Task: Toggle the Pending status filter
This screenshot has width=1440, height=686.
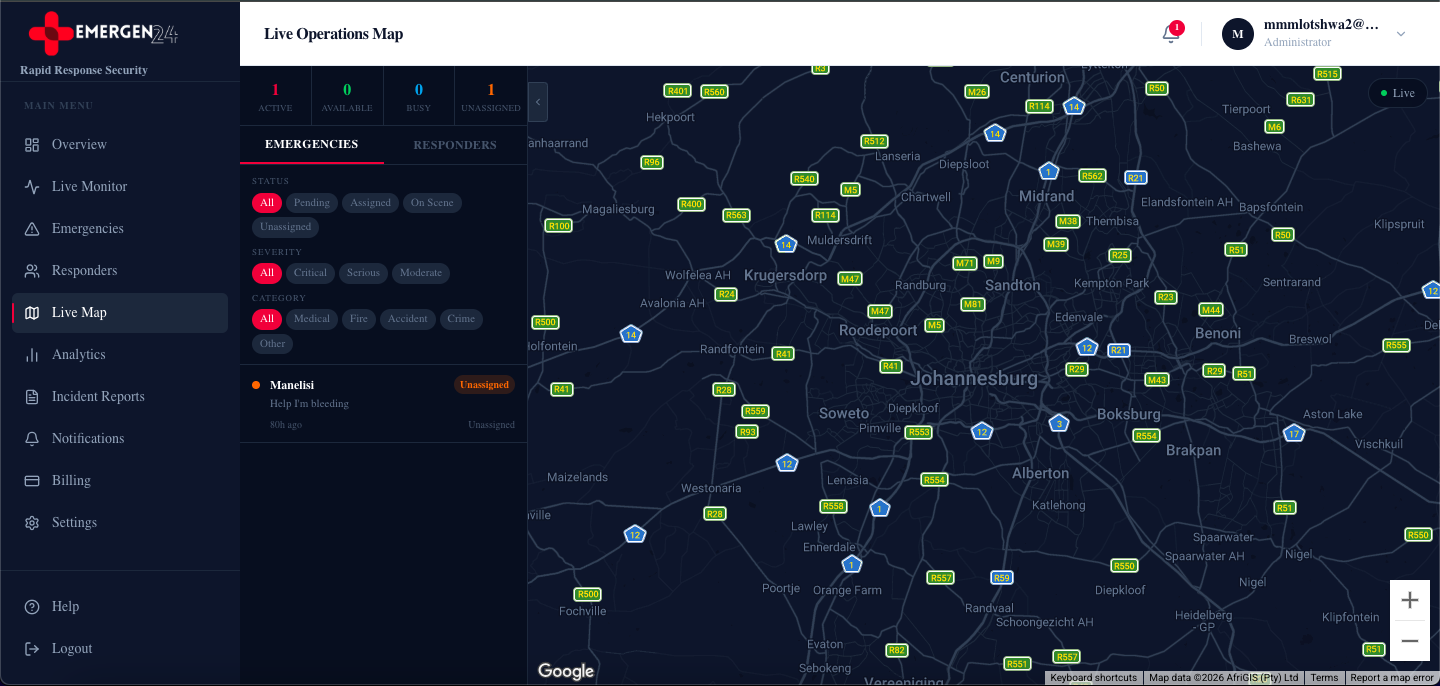Action: coord(311,202)
